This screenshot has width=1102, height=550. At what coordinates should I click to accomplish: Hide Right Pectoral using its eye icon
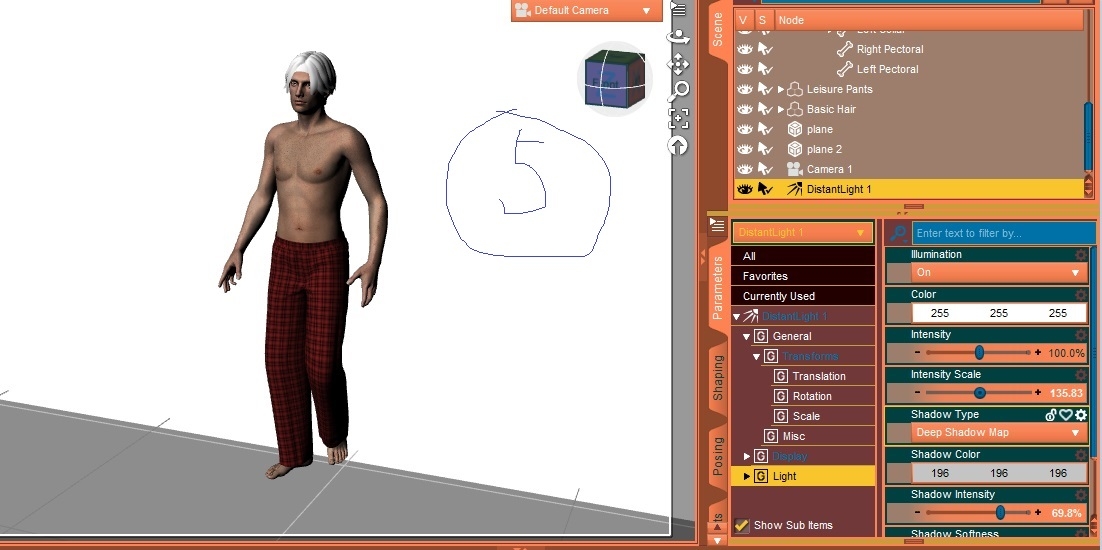[x=744, y=49]
